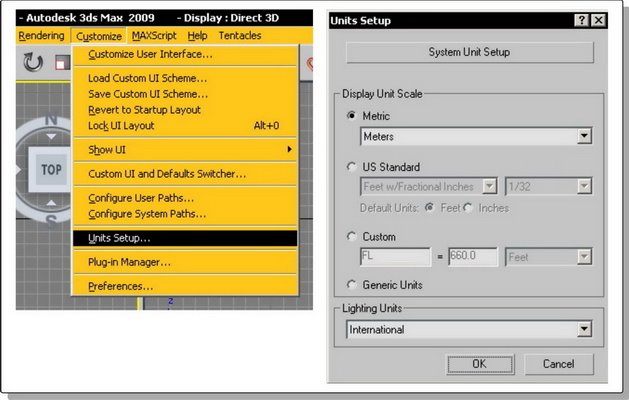Choose Feet as default units
Viewport: 629px width, 400px height.
(430, 207)
